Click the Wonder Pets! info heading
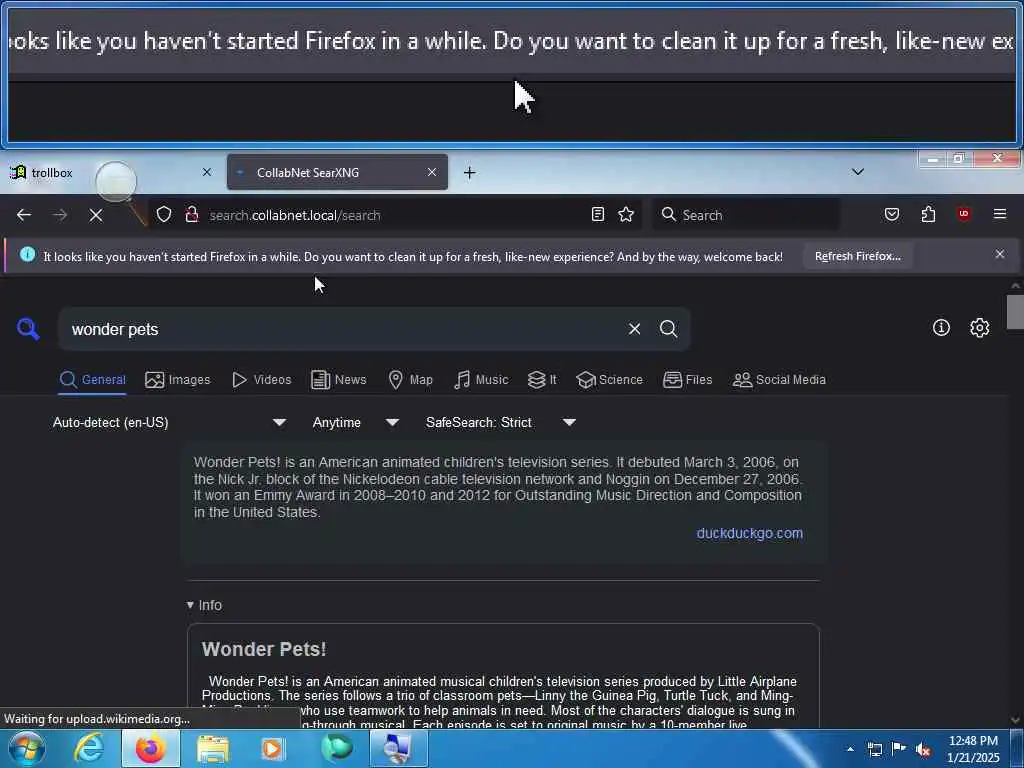 click(264, 649)
